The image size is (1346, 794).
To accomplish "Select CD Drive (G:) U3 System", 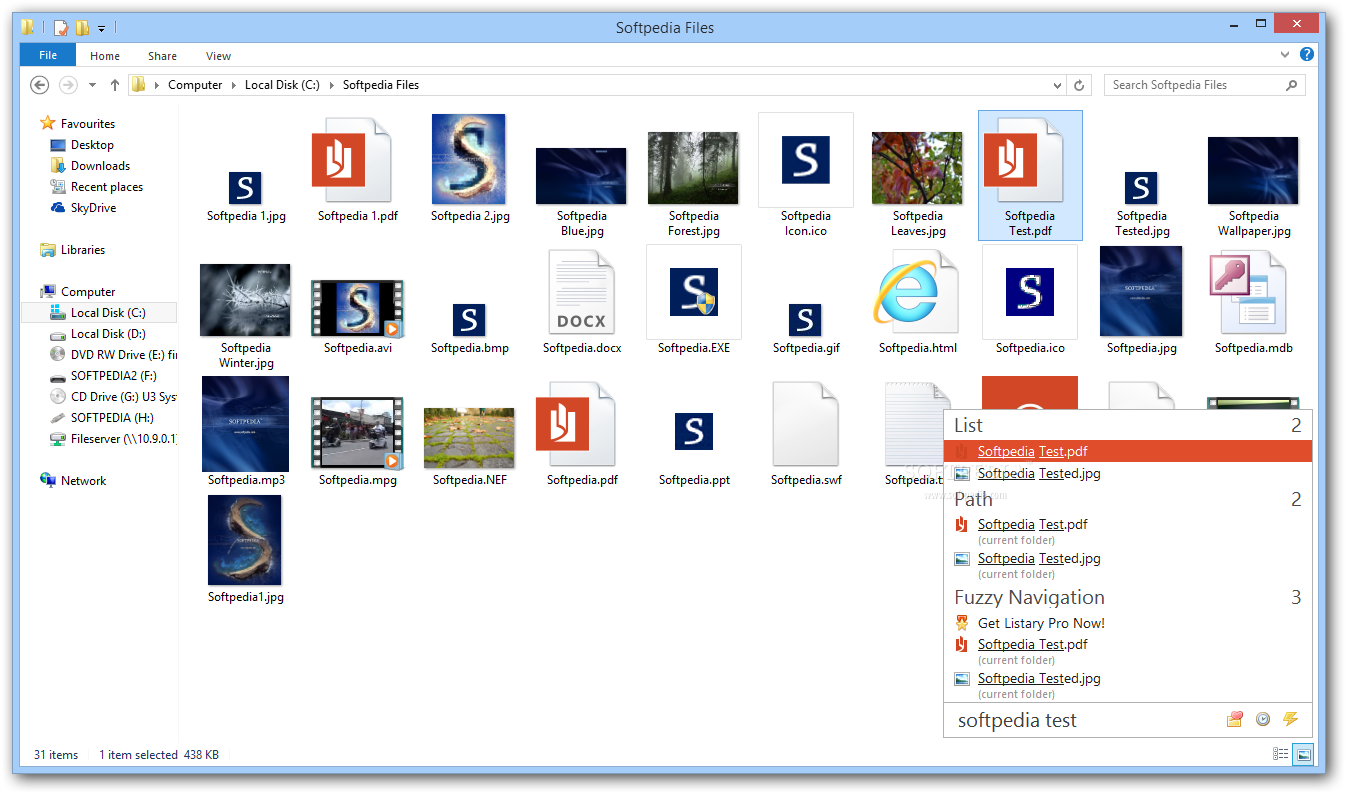I will [x=113, y=397].
